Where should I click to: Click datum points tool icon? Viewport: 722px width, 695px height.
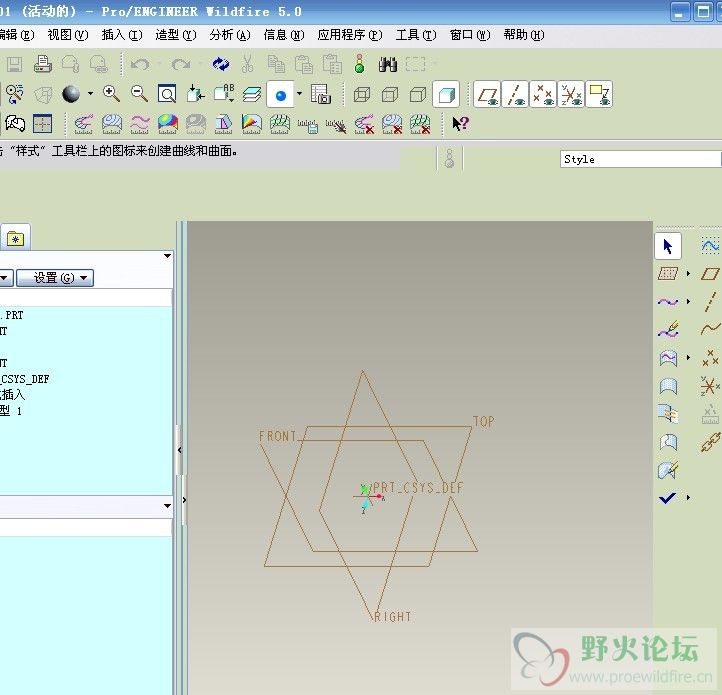tap(710, 358)
